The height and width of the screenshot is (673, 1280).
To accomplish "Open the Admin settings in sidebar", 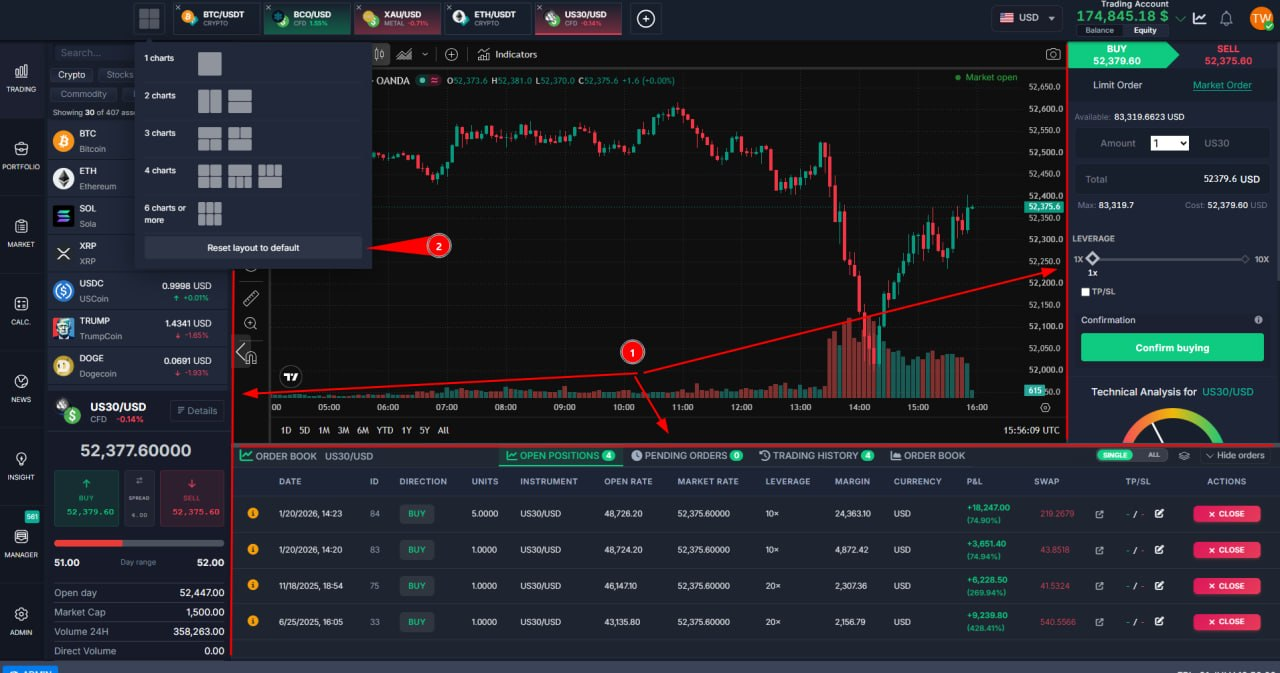I will (x=21, y=621).
